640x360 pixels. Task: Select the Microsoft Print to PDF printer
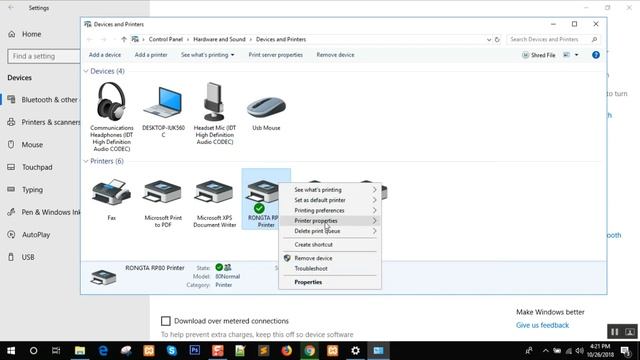162,192
